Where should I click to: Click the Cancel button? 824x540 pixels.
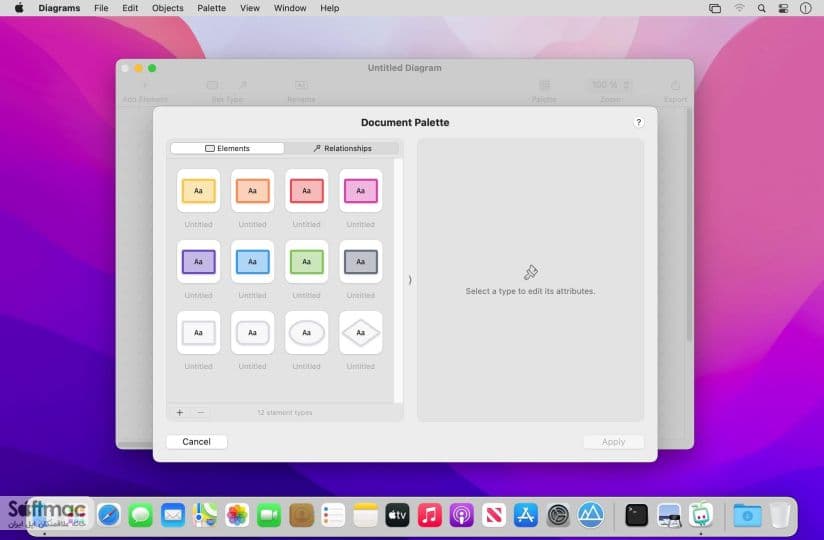197,442
